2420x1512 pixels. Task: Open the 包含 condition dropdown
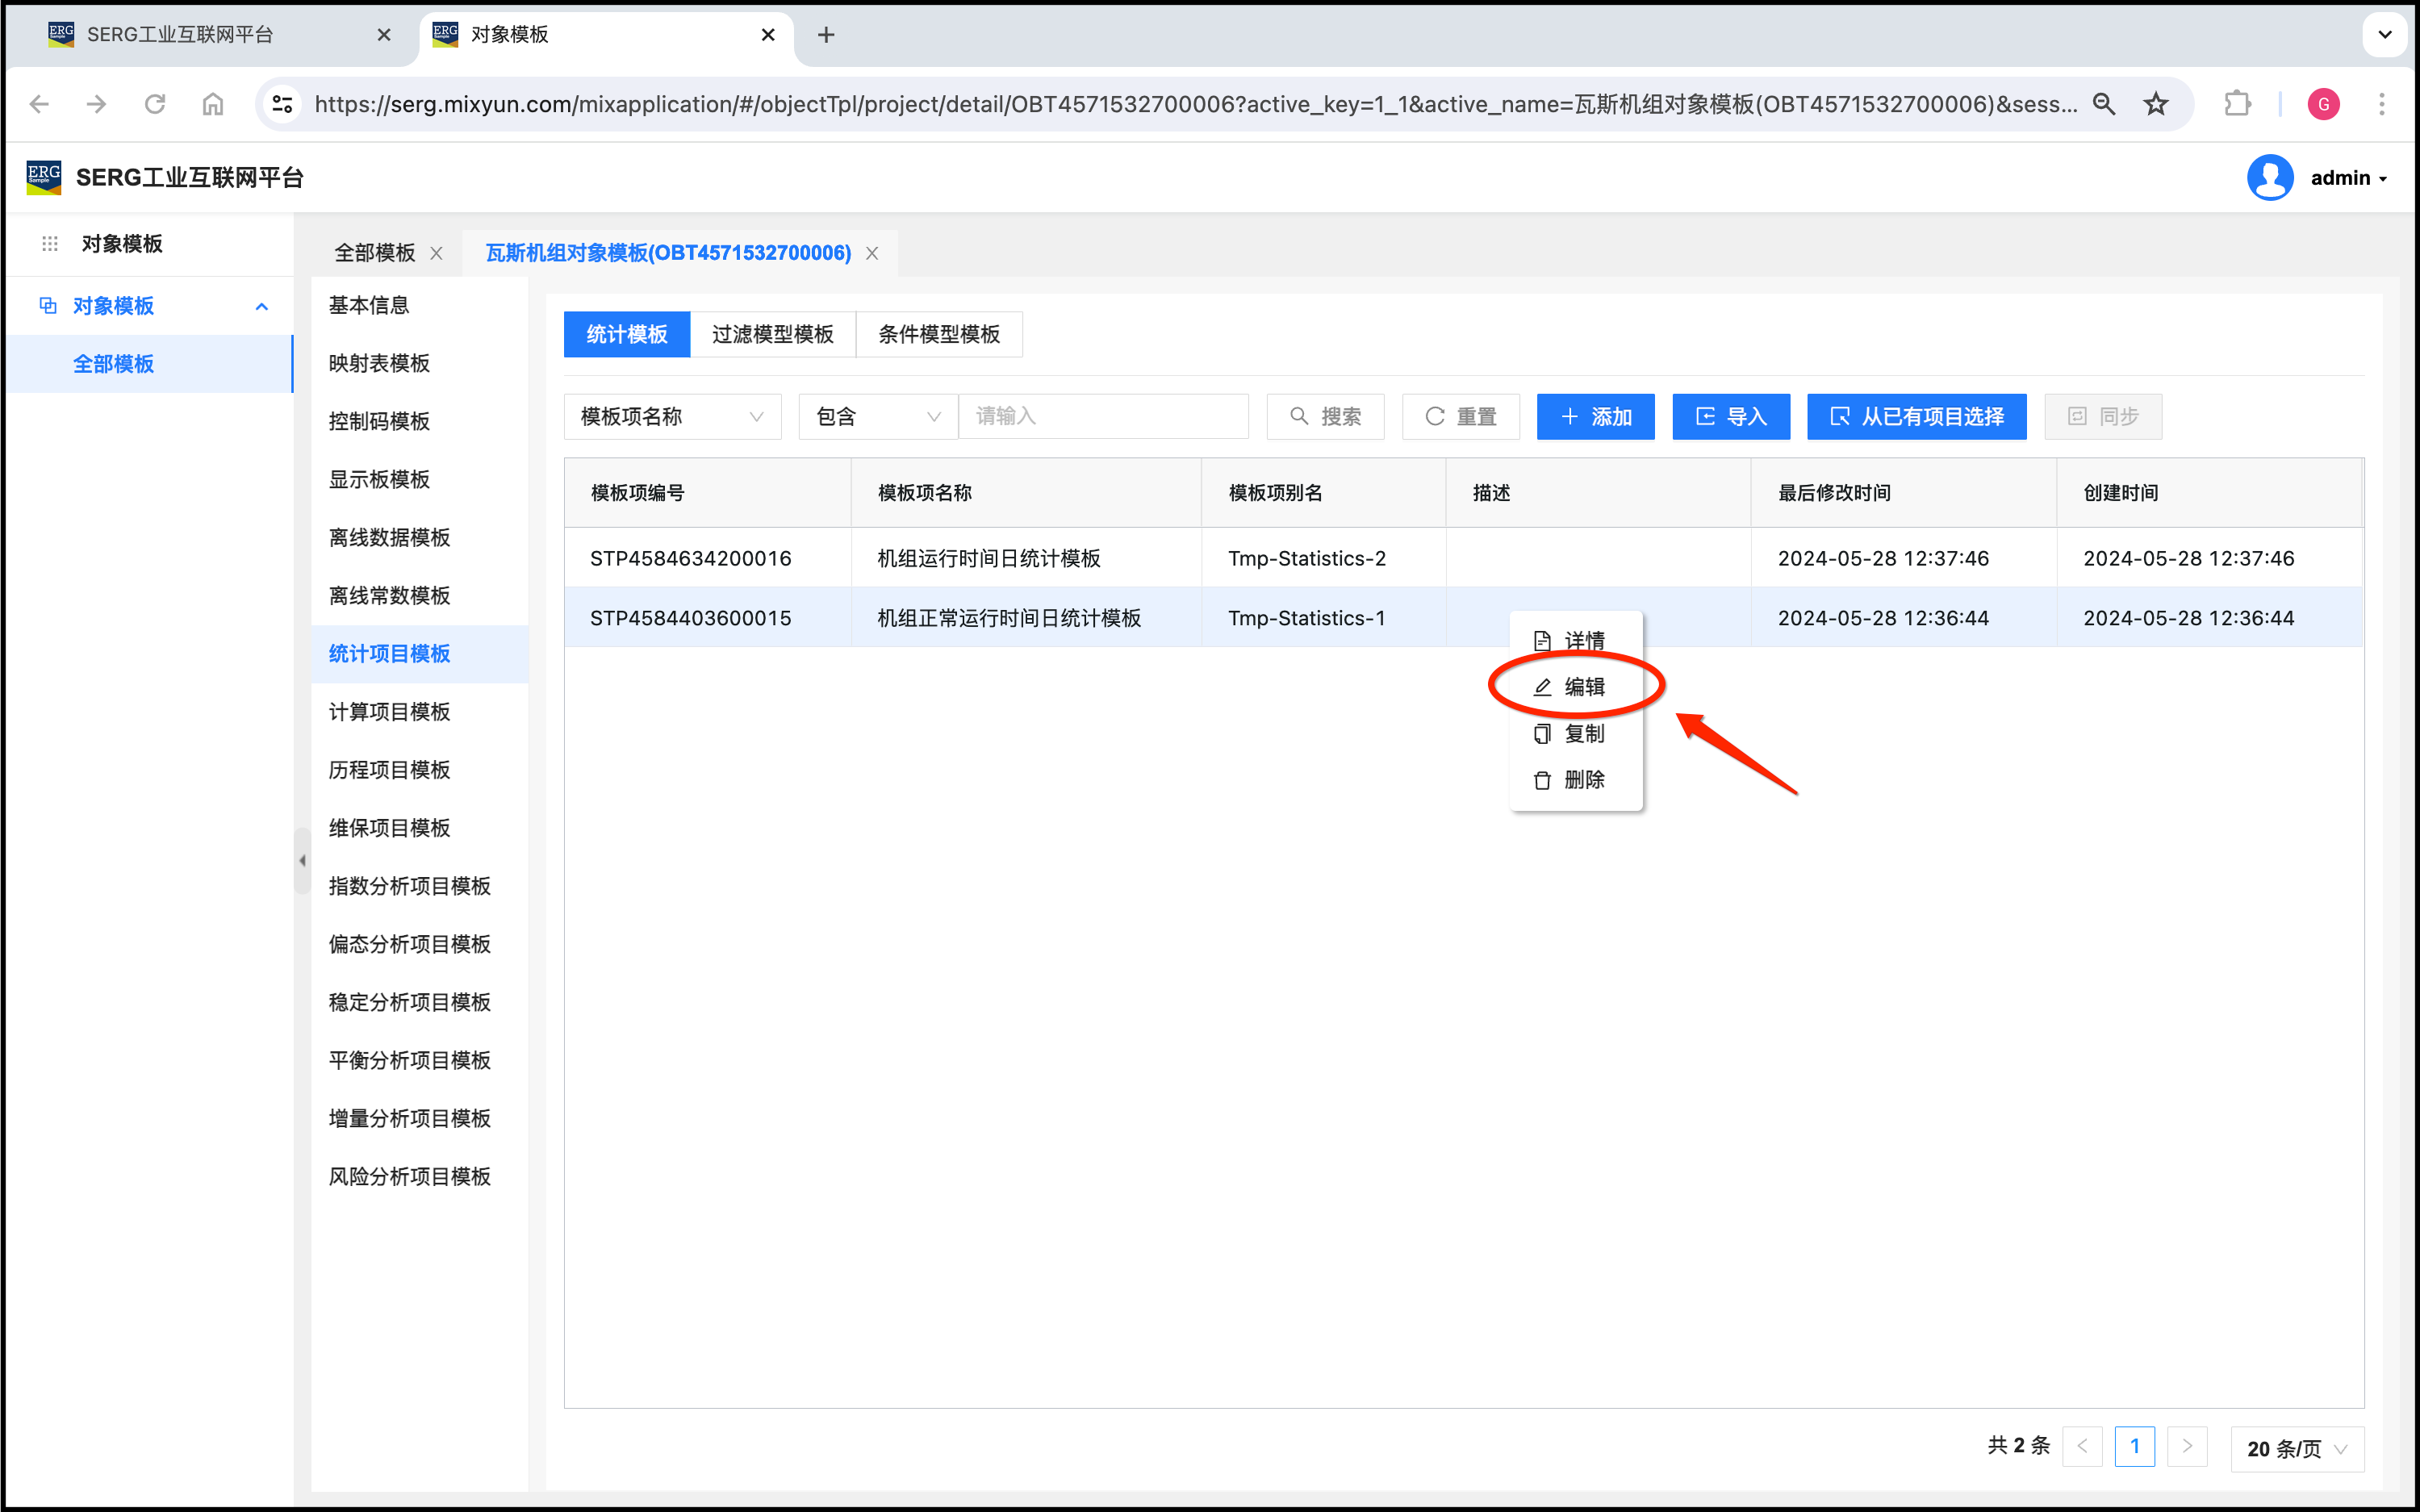(x=877, y=416)
